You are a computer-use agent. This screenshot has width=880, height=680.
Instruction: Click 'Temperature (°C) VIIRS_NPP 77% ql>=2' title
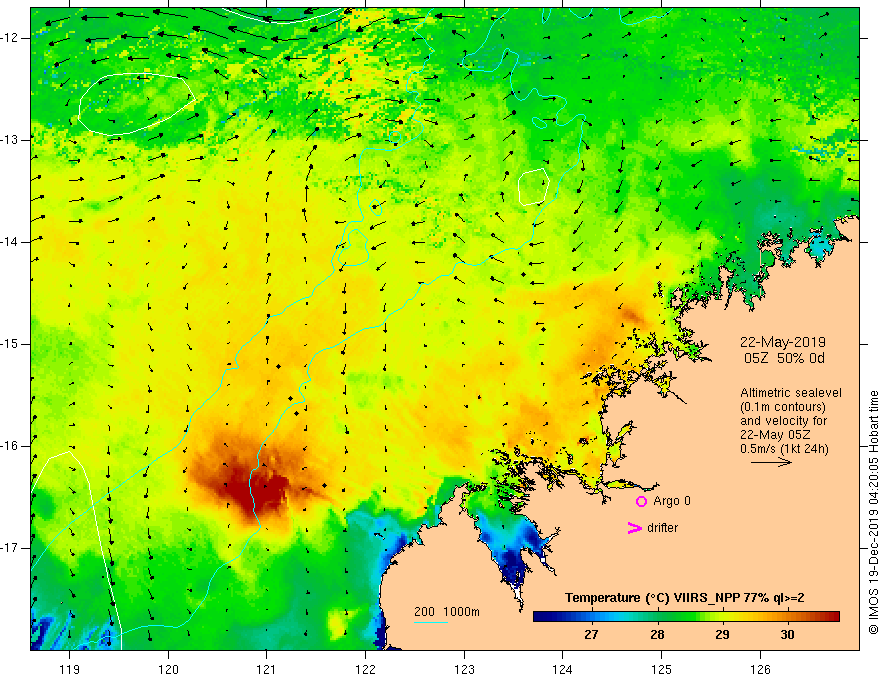(684, 598)
